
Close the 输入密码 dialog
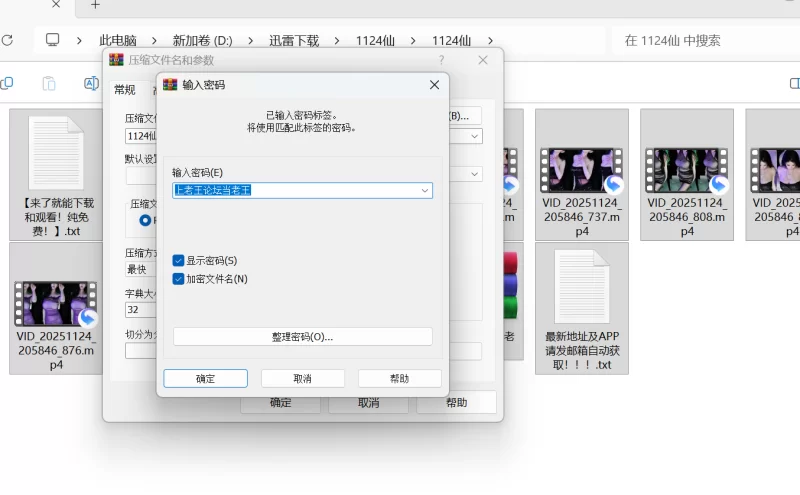tap(434, 85)
